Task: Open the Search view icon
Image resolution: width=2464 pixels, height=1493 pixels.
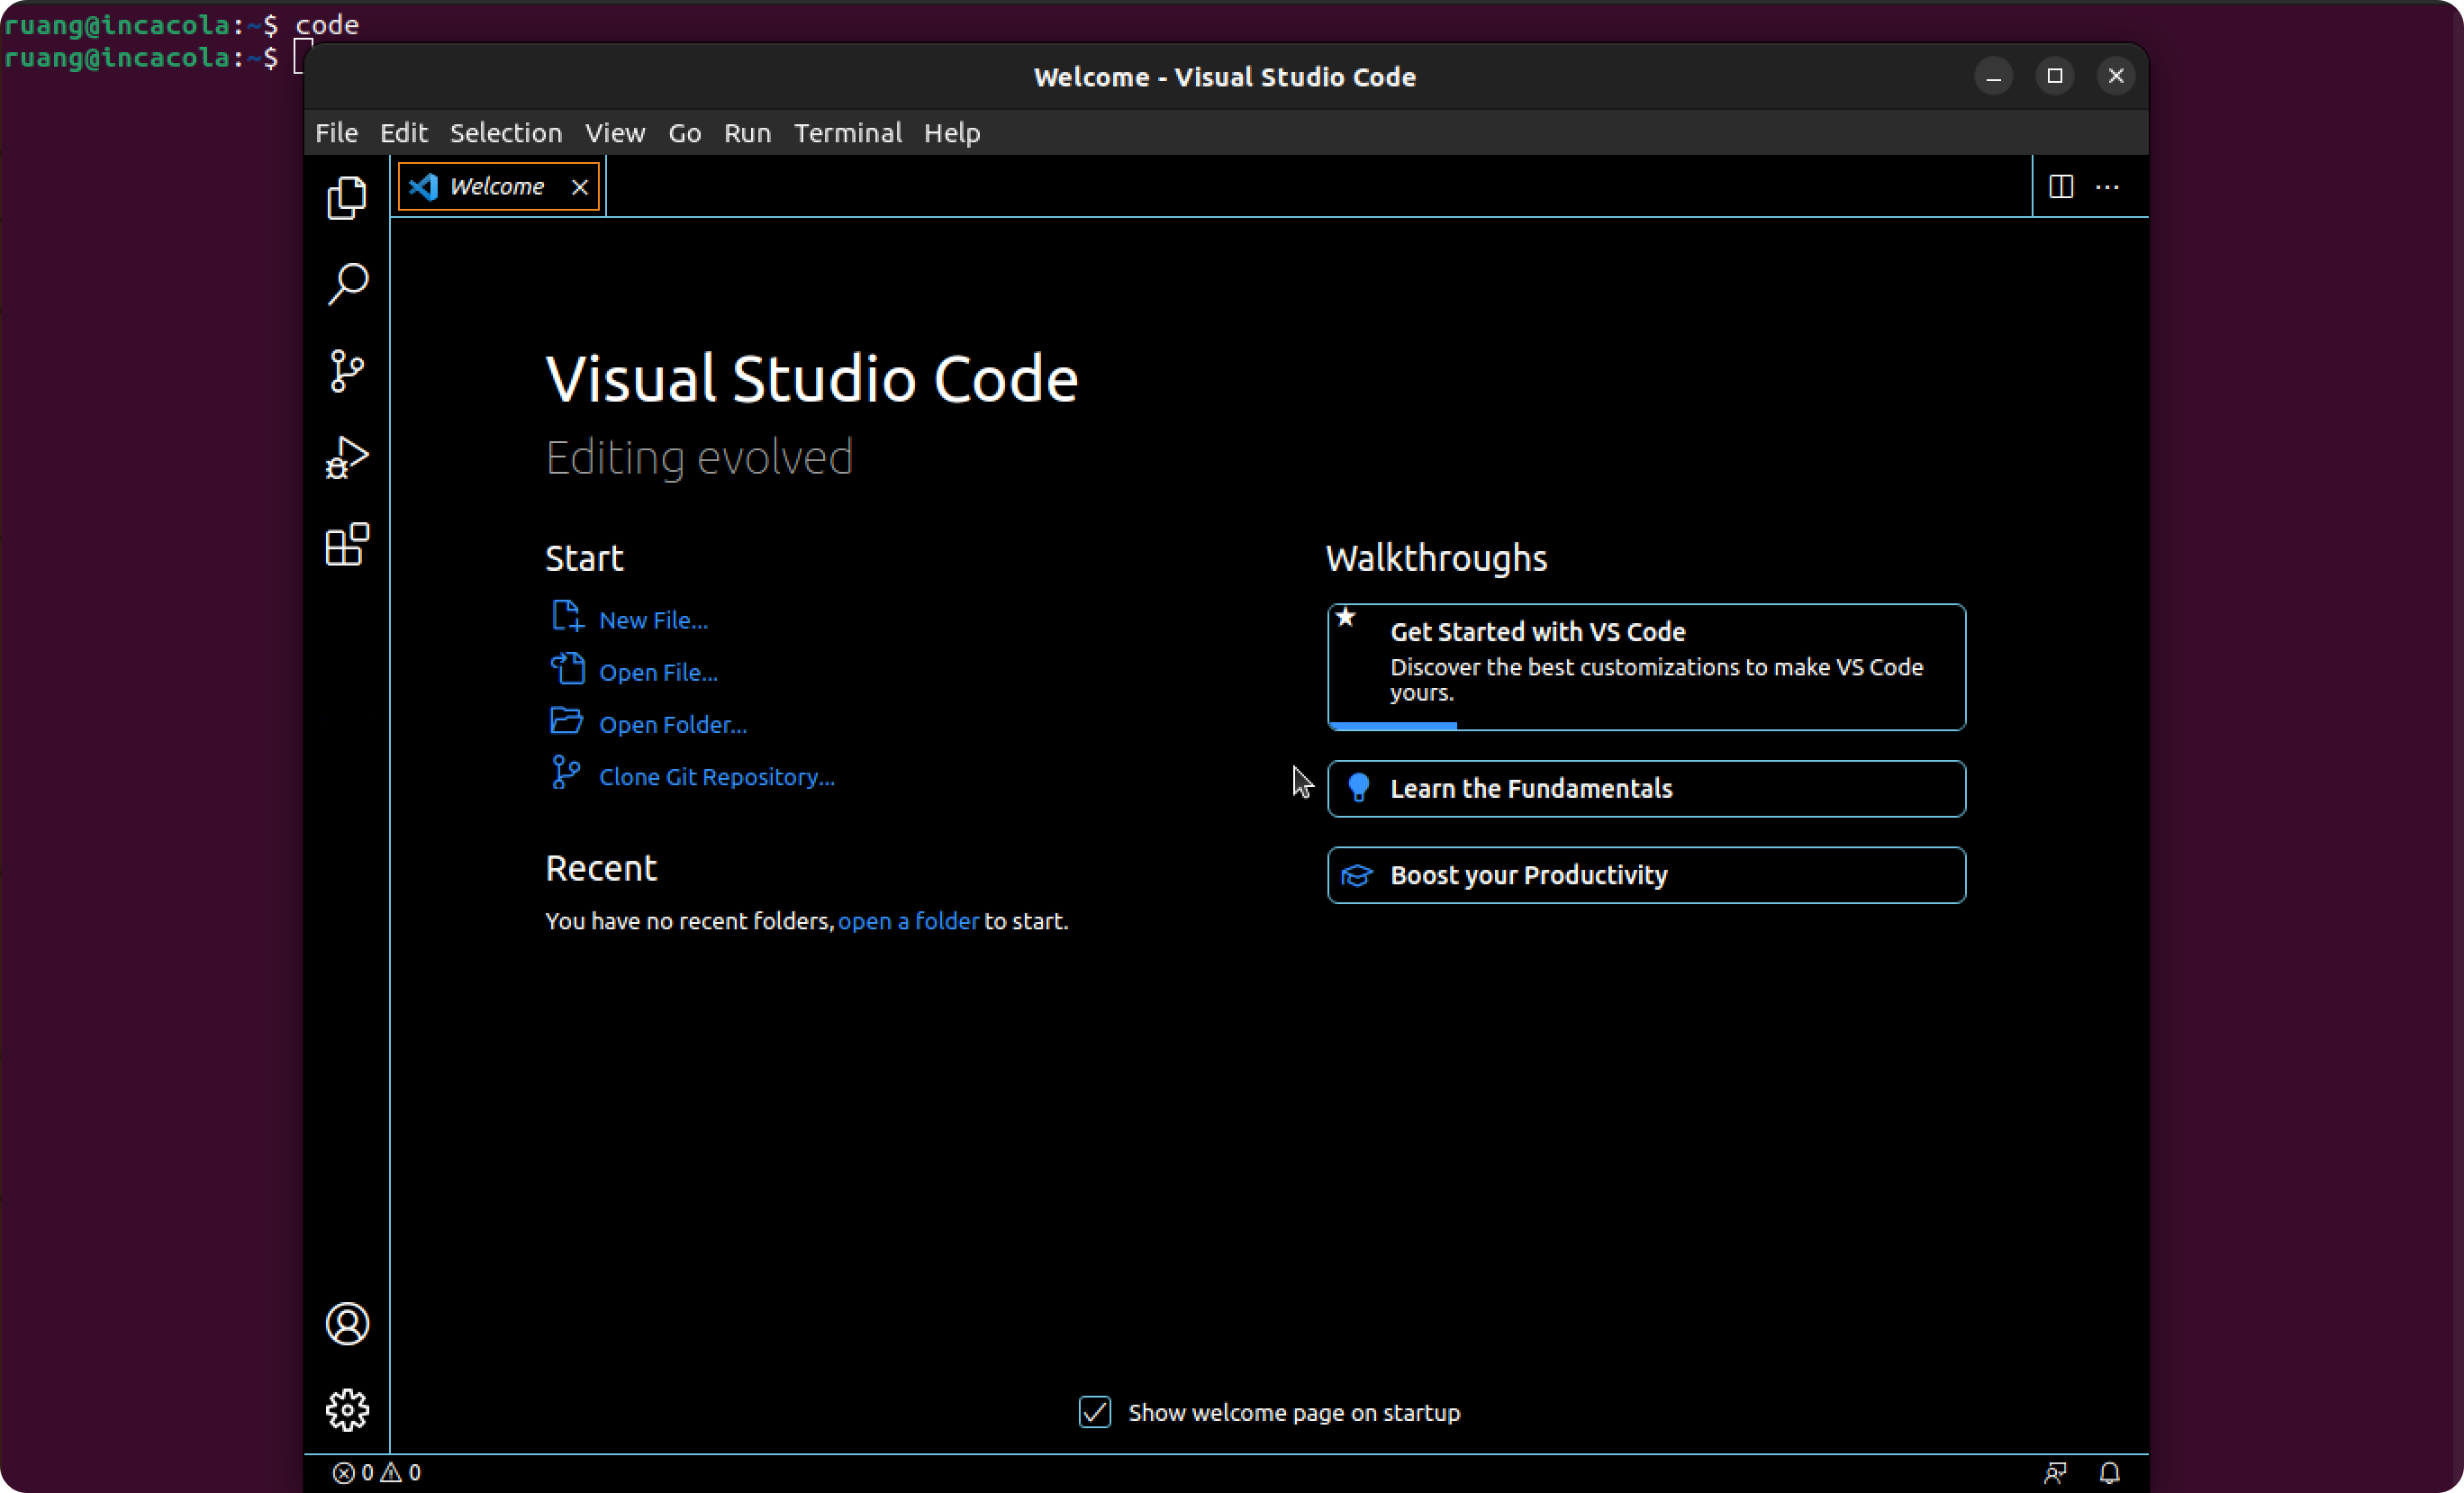Action: (x=347, y=284)
